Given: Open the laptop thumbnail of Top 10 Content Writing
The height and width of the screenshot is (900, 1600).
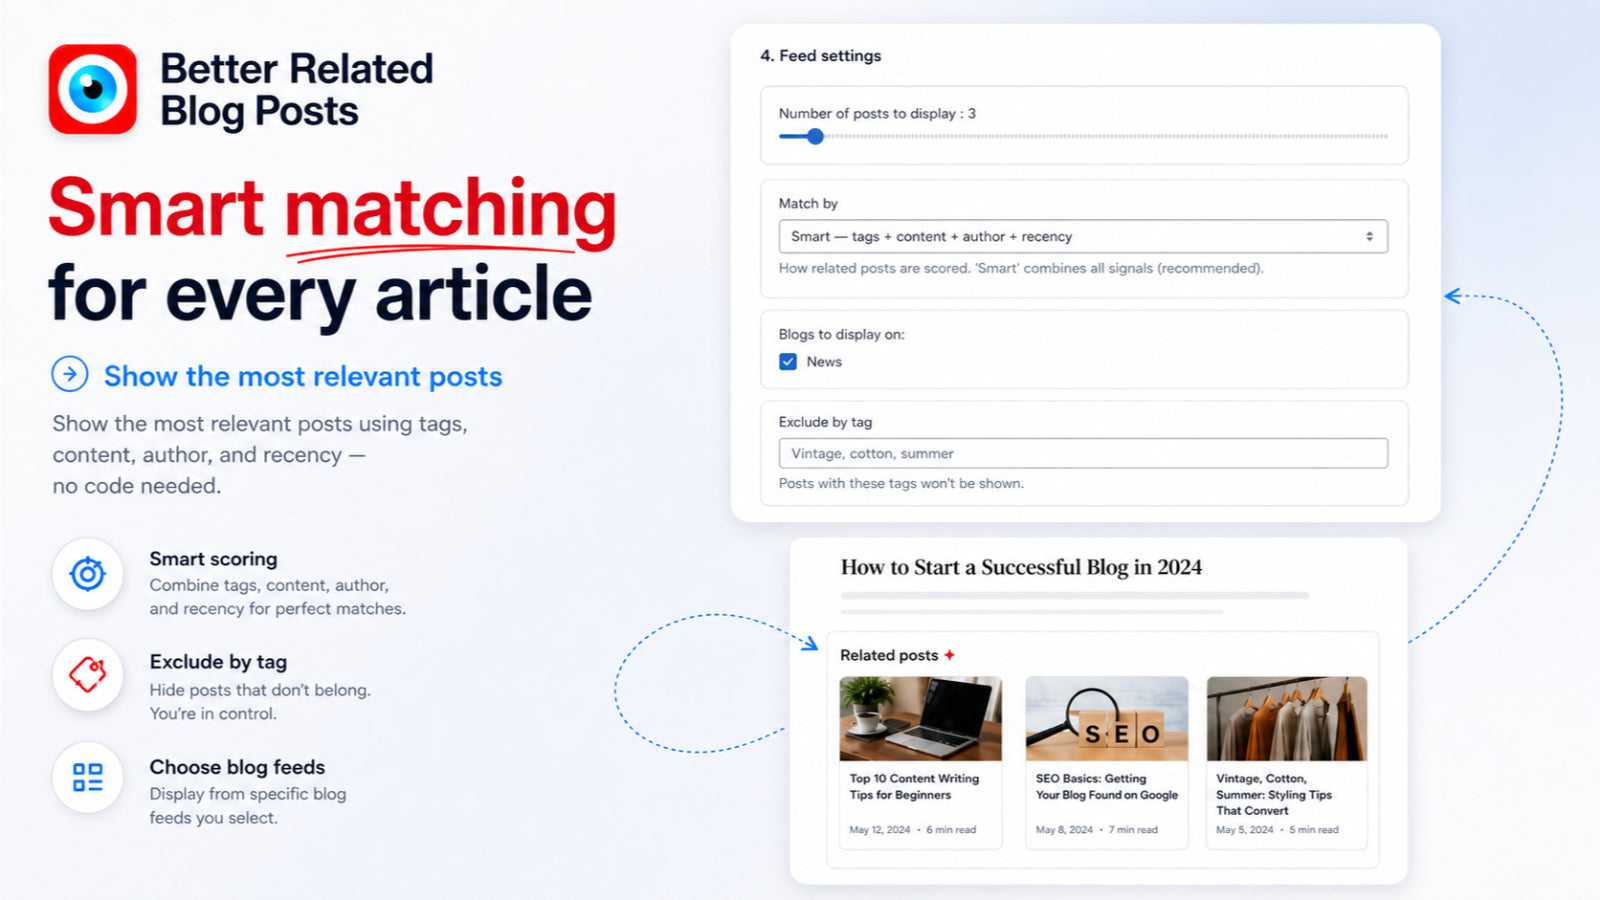Looking at the screenshot, I should 920,718.
